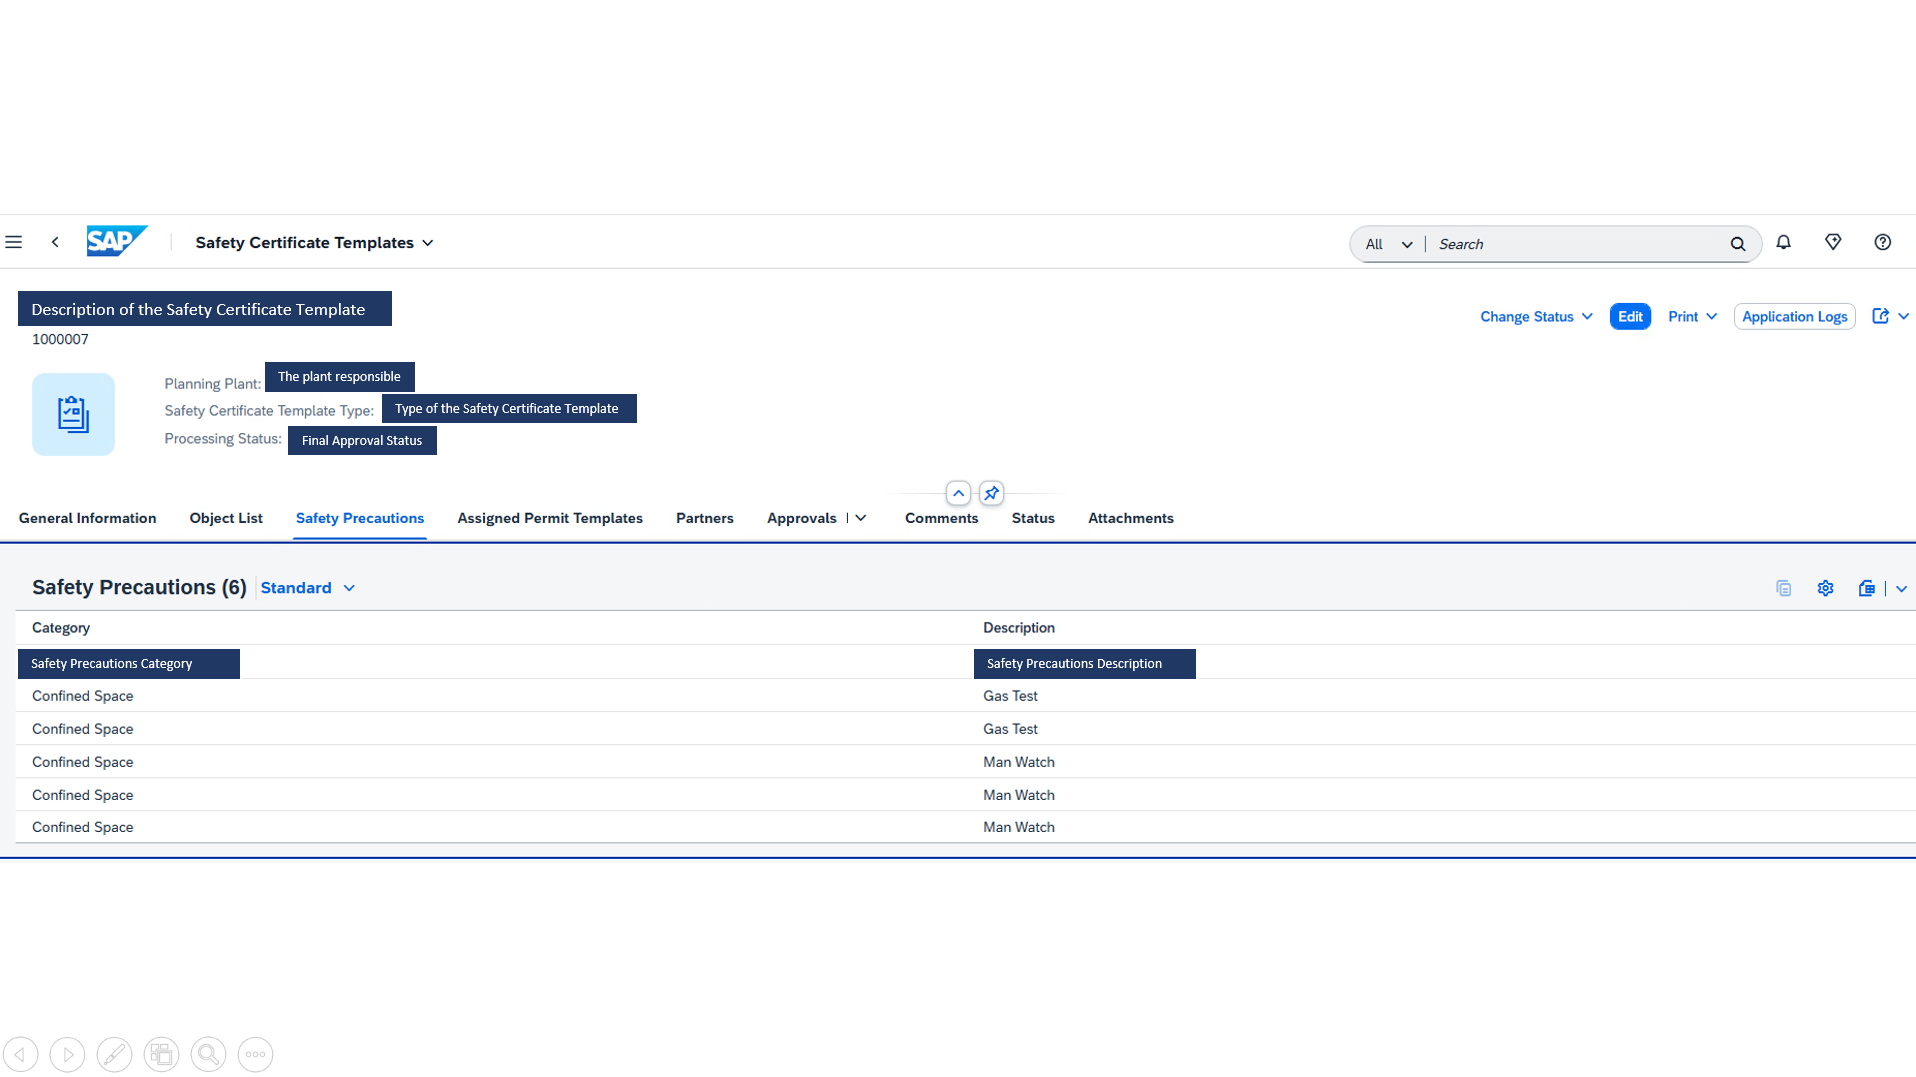Open the Standard view variant dropdown
The width and height of the screenshot is (1916, 1077).
click(307, 588)
